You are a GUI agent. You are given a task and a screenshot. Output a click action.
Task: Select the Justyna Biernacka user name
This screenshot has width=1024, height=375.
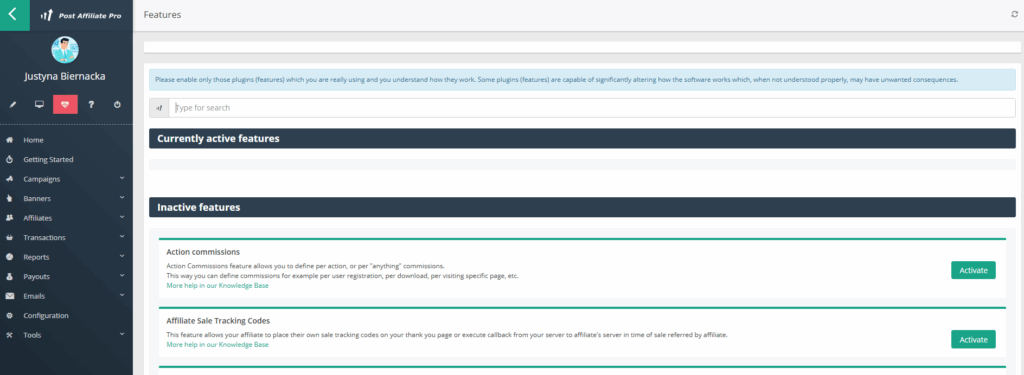click(x=65, y=76)
